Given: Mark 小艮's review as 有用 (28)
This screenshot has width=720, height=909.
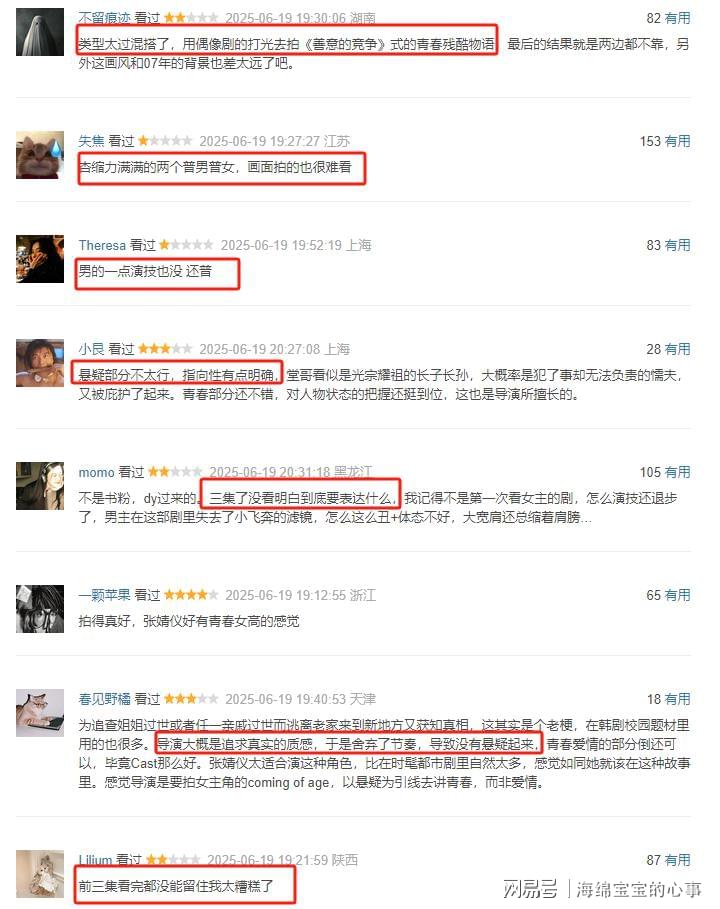Looking at the screenshot, I should tap(677, 349).
